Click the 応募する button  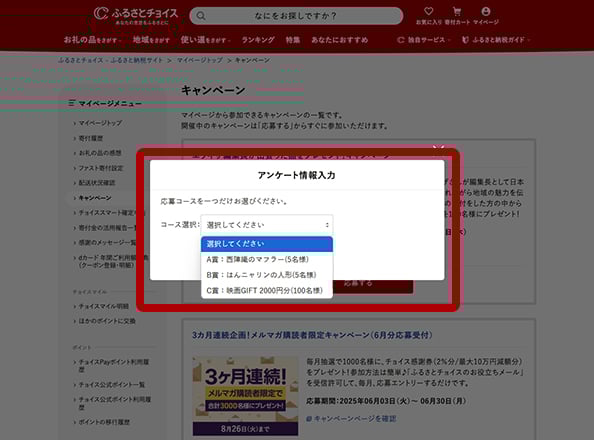(x=359, y=283)
